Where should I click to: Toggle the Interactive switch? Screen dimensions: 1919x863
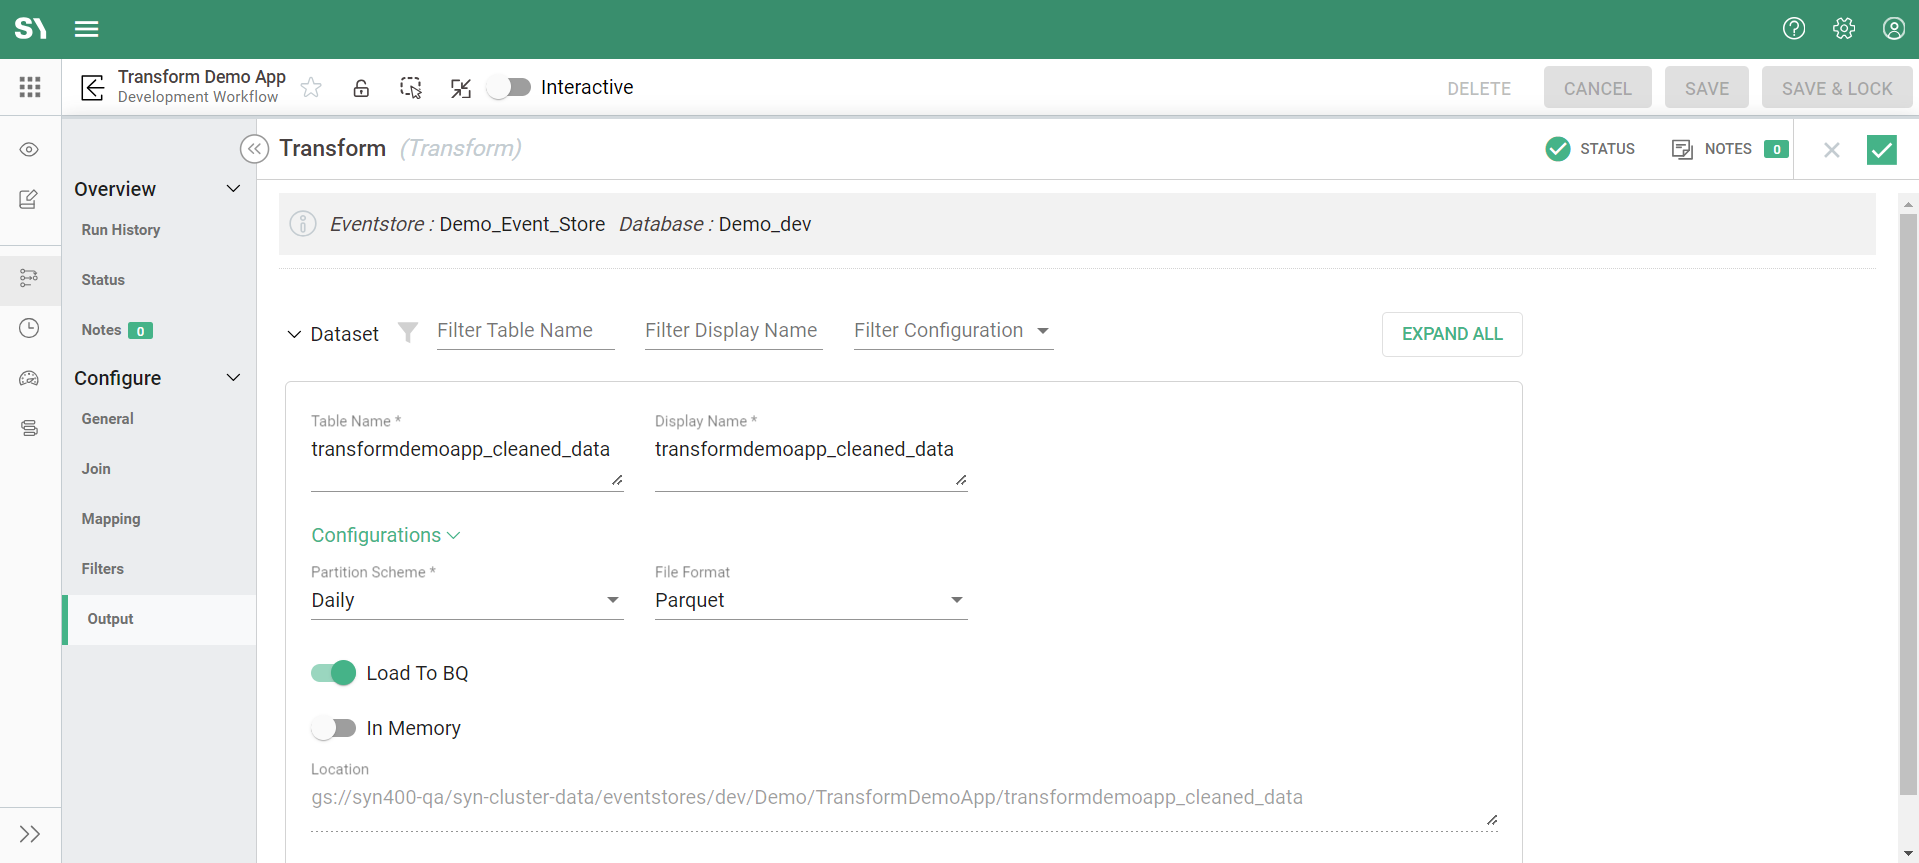pos(510,88)
